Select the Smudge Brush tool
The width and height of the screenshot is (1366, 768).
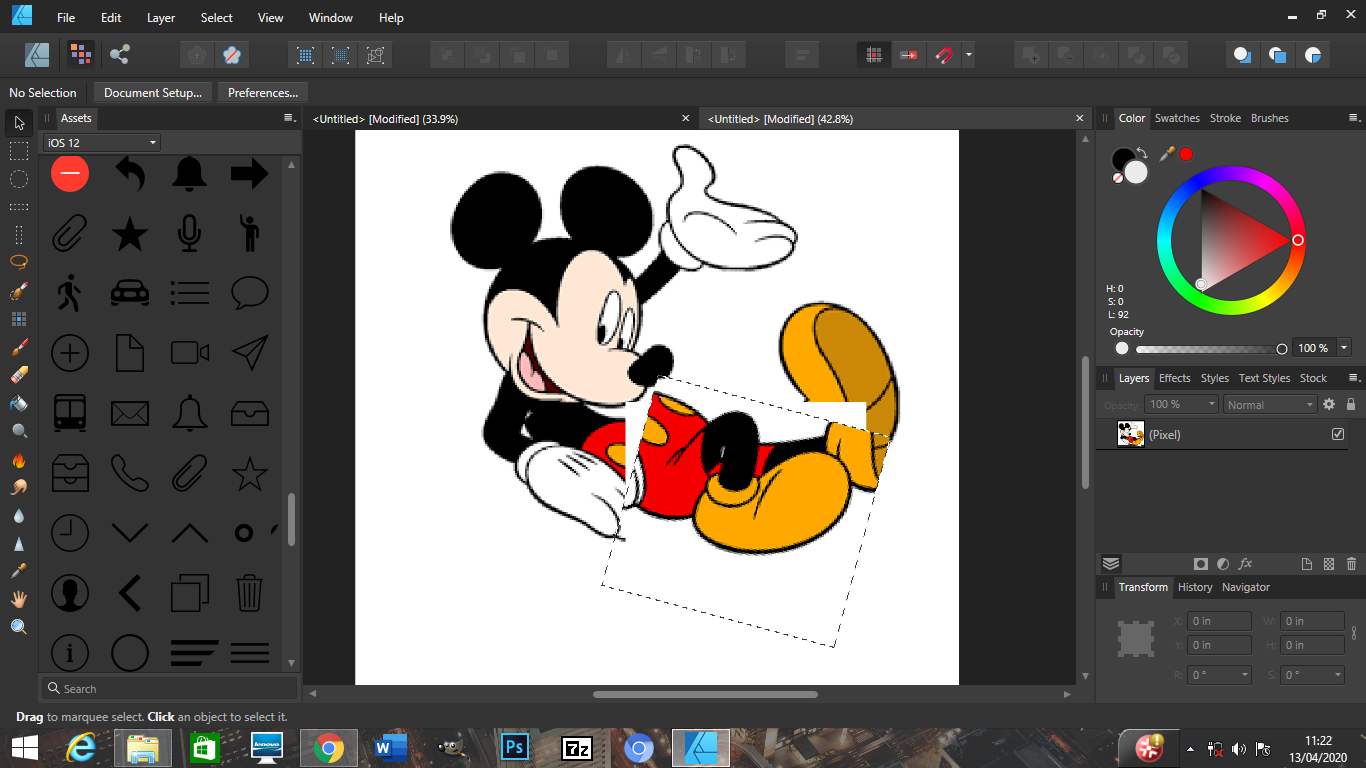19,487
